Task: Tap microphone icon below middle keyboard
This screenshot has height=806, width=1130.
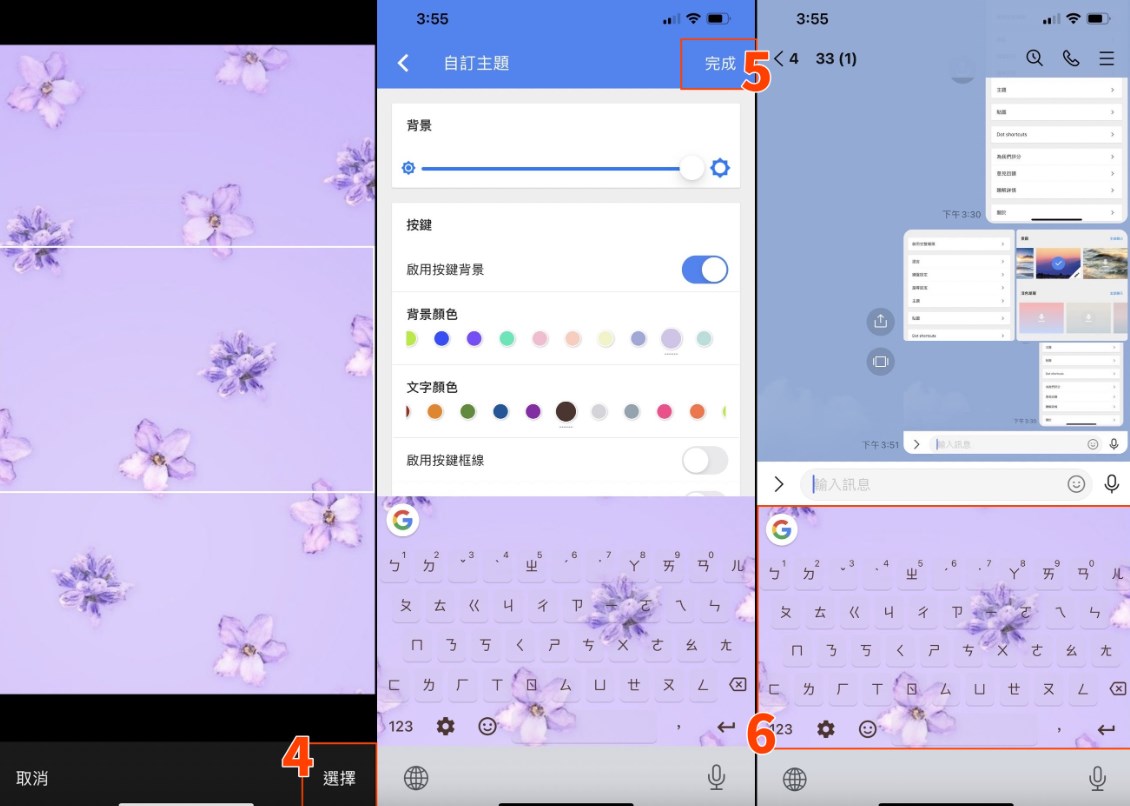Action: click(x=716, y=778)
